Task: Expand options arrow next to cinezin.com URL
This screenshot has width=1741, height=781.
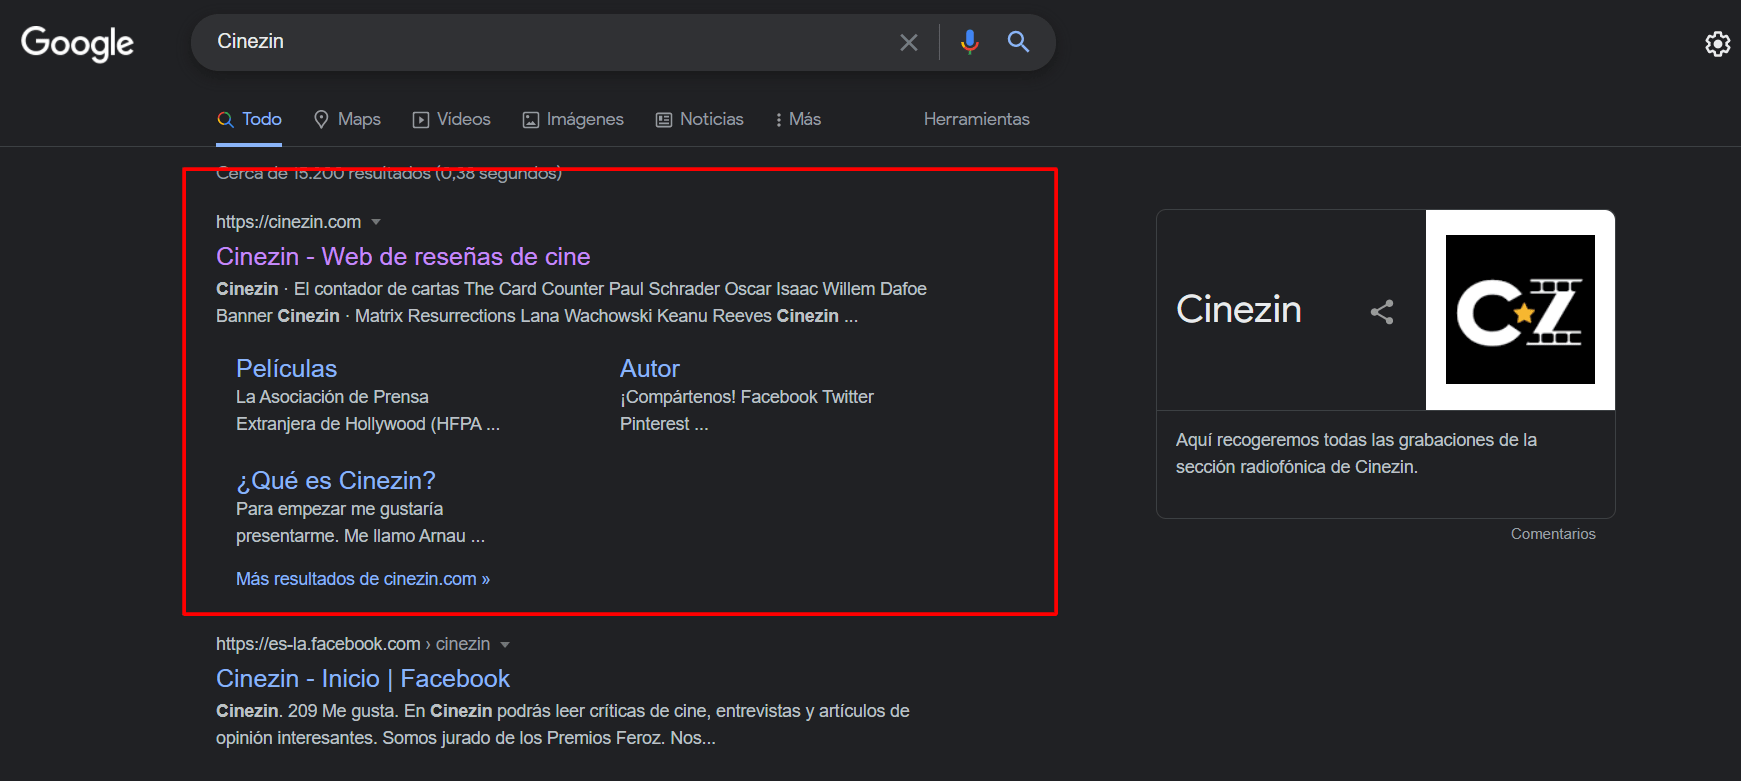Action: click(x=376, y=222)
